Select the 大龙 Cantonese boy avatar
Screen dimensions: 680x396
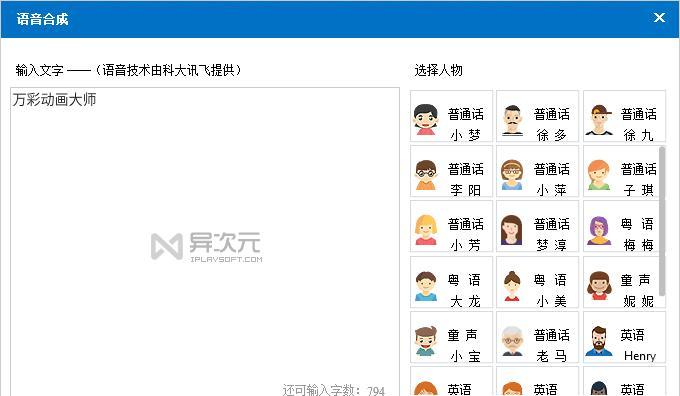(426, 286)
